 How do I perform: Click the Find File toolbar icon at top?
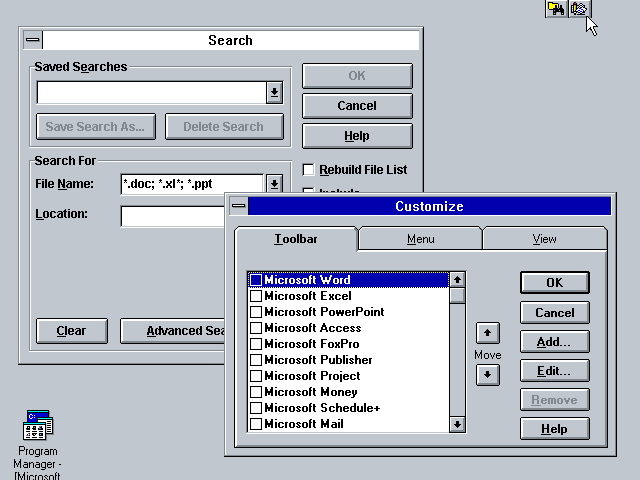pyautogui.click(x=556, y=8)
